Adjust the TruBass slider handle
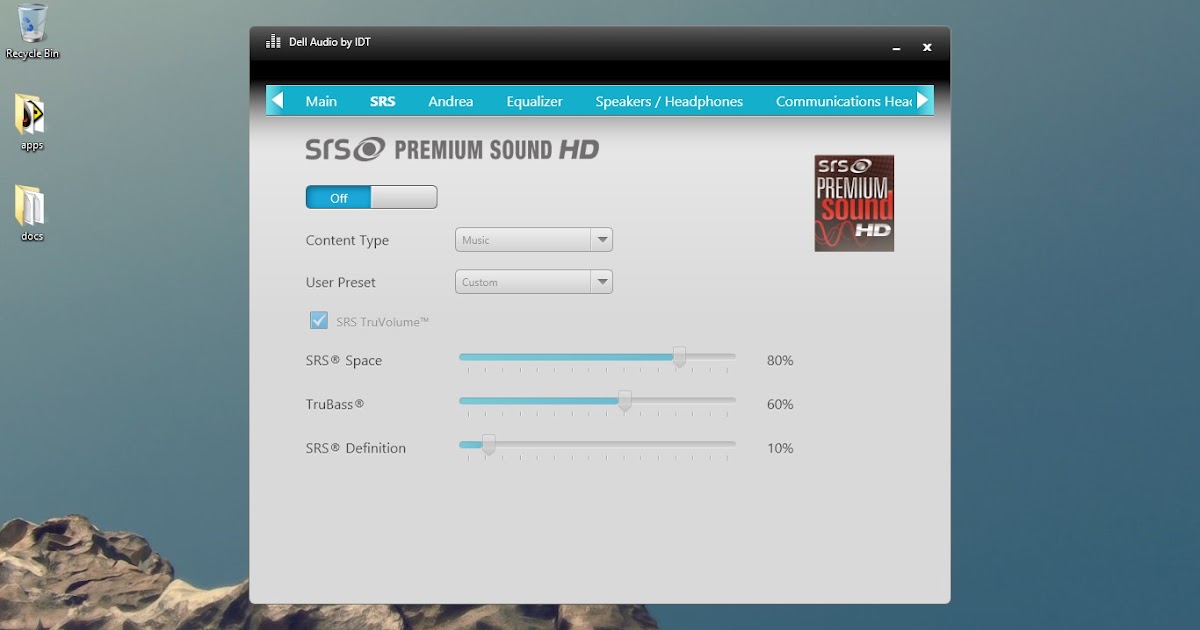1200x630 pixels. [625, 401]
